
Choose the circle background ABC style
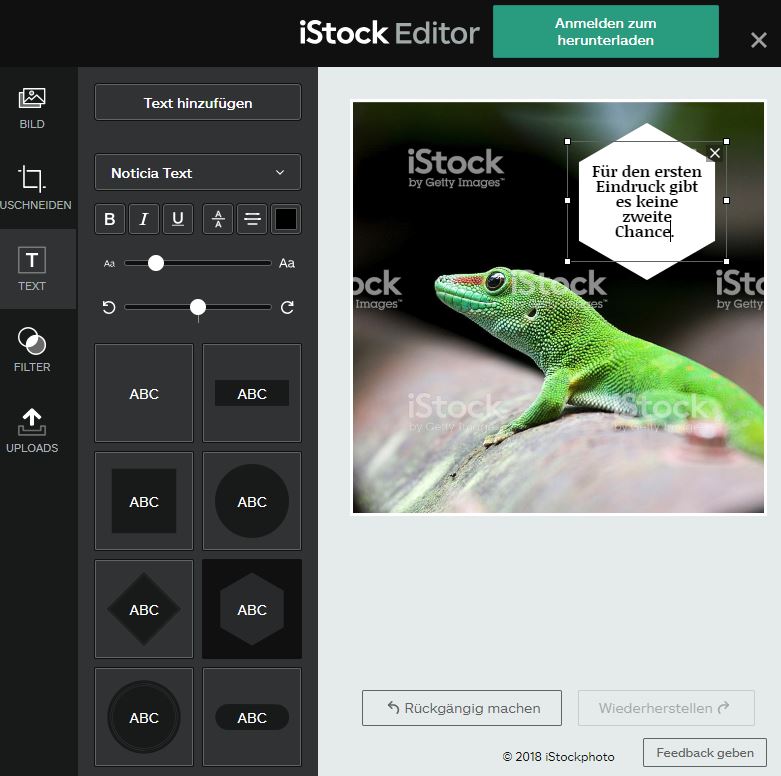[x=252, y=501]
